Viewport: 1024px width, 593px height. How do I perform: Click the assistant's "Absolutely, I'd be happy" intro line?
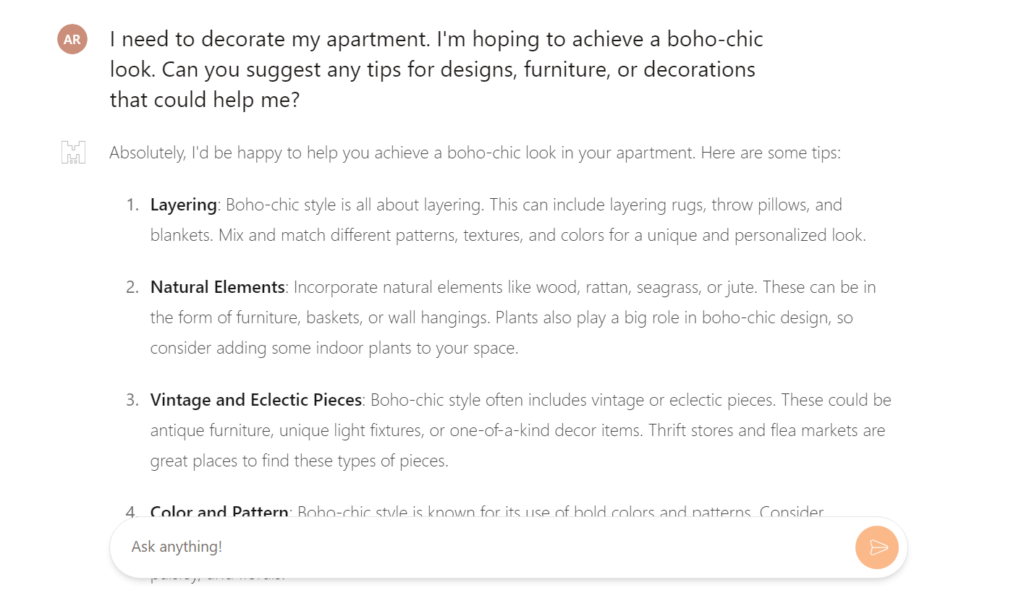[x=475, y=154]
